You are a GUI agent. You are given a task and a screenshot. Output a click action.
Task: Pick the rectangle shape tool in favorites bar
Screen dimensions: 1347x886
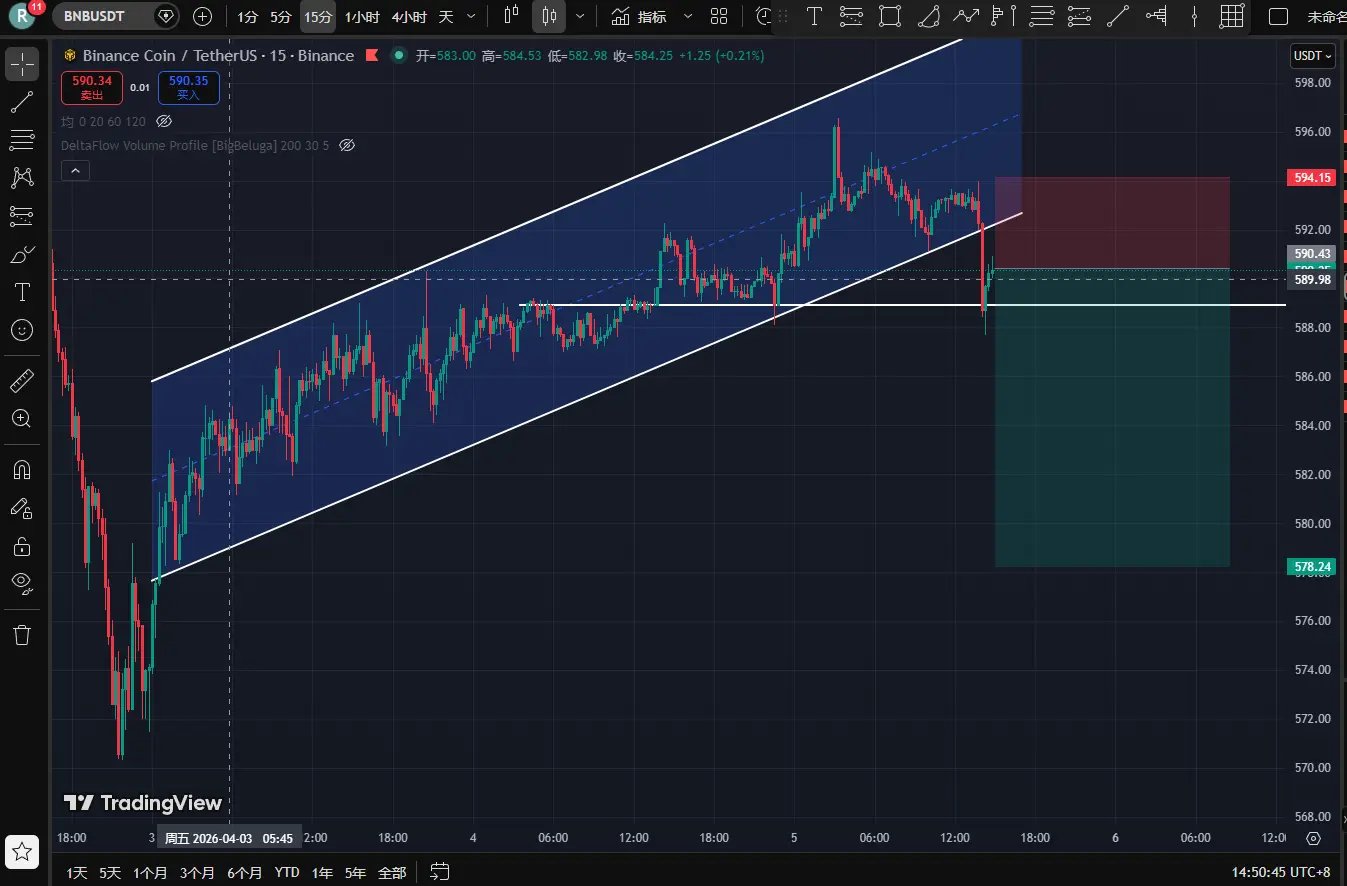(889, 16)
